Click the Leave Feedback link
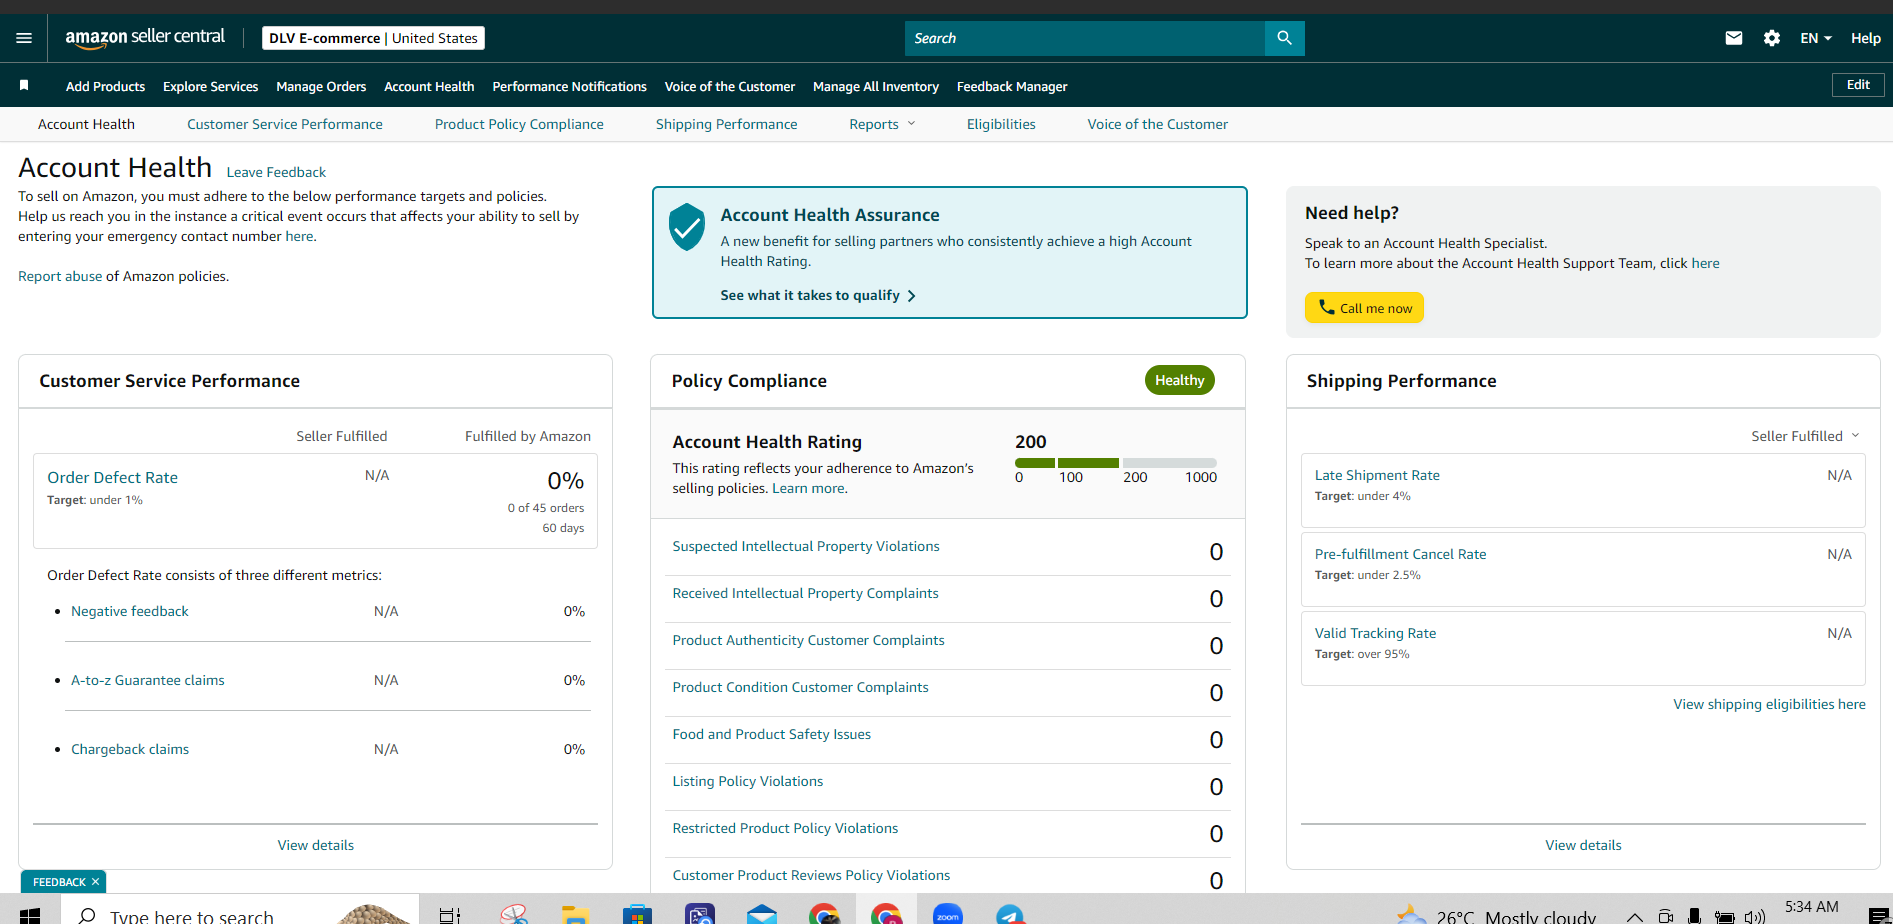 [276, 172]
